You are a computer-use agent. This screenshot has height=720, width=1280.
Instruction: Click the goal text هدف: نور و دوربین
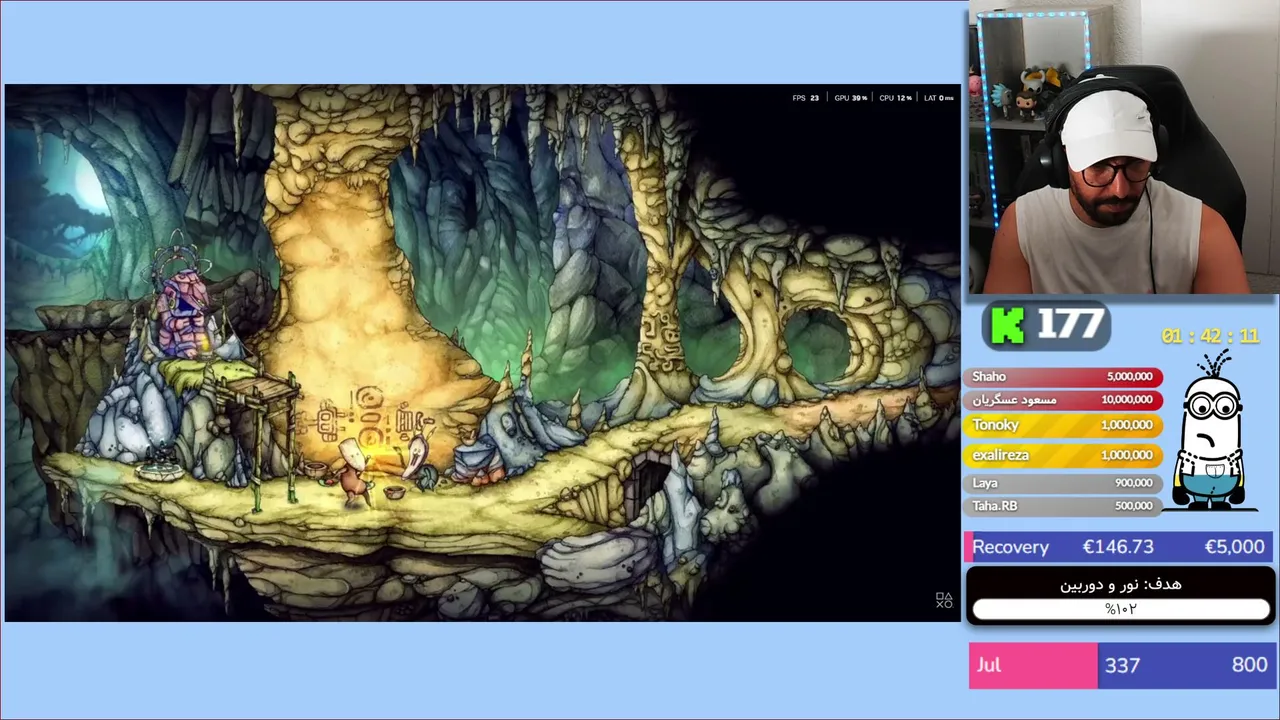(x=1121, y=584)
